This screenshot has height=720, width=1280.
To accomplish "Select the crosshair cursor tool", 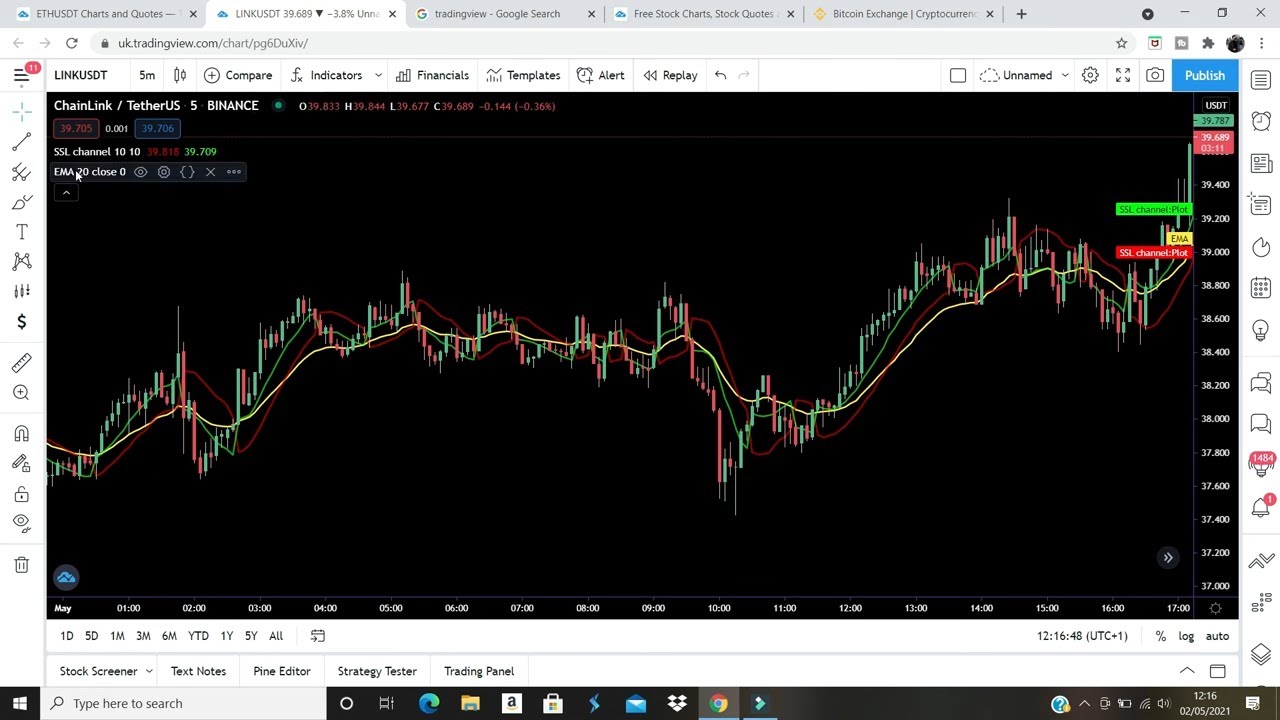I will point(21,112).
